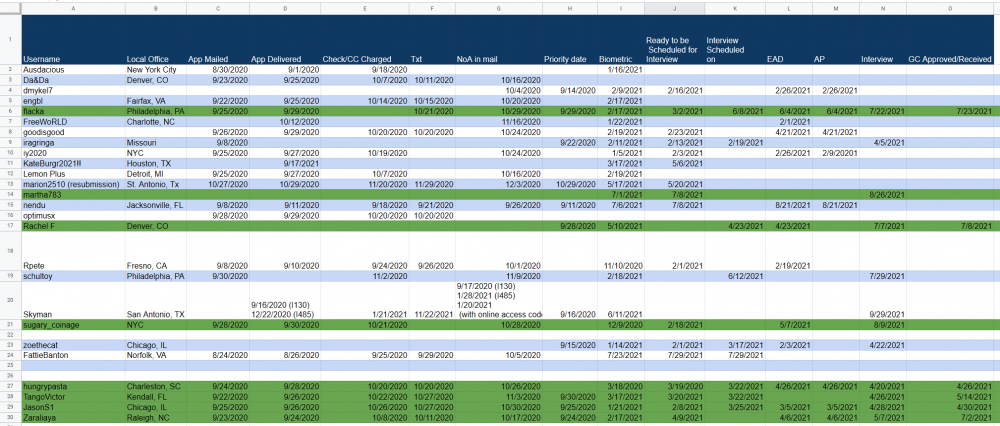This screenshot has height=426, width=1000.
Task: Select the Kendall, FL office cell
Action: click(x=156, y=397)
